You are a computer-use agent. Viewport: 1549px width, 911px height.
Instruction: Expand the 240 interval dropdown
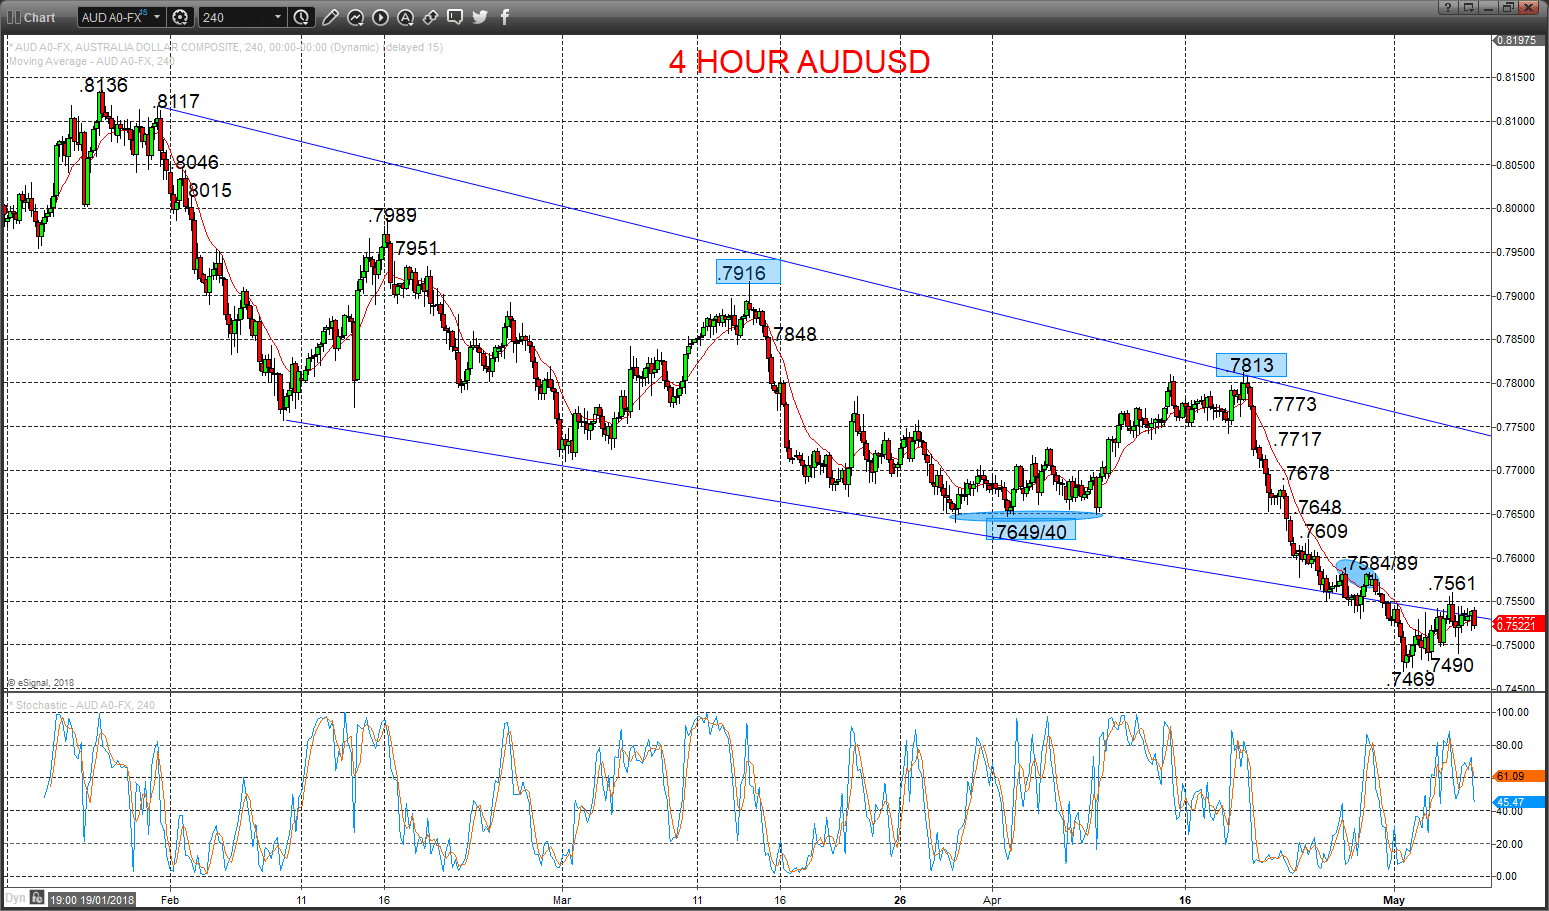278,17
